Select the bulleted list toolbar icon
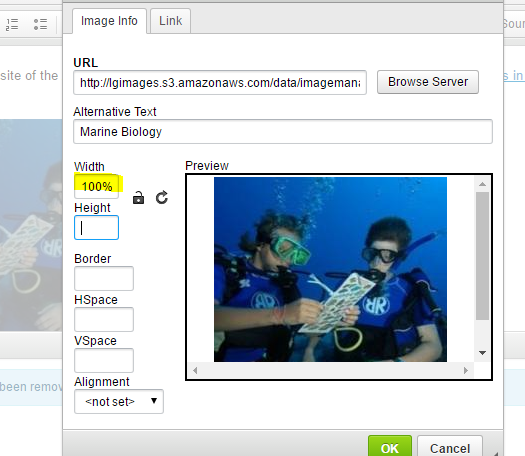The height and width of the screenshot is (456, 525). 40,24
